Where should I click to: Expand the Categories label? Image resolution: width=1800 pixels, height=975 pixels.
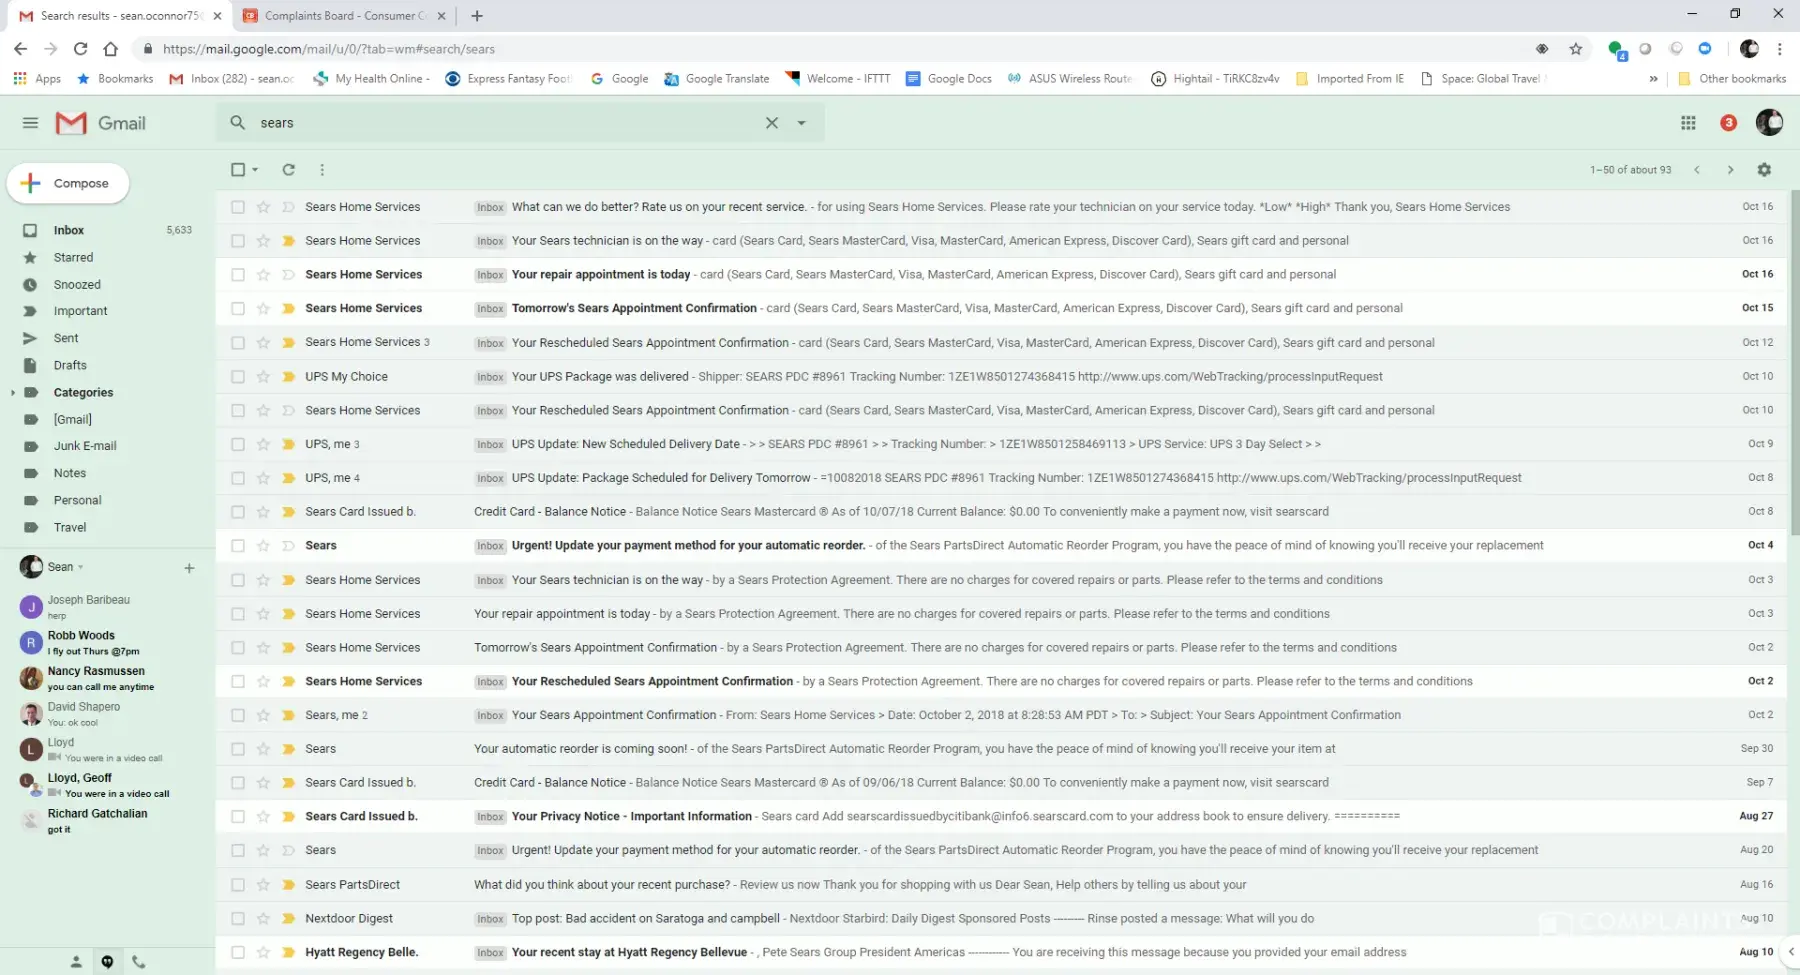click(x=12, y=392)
